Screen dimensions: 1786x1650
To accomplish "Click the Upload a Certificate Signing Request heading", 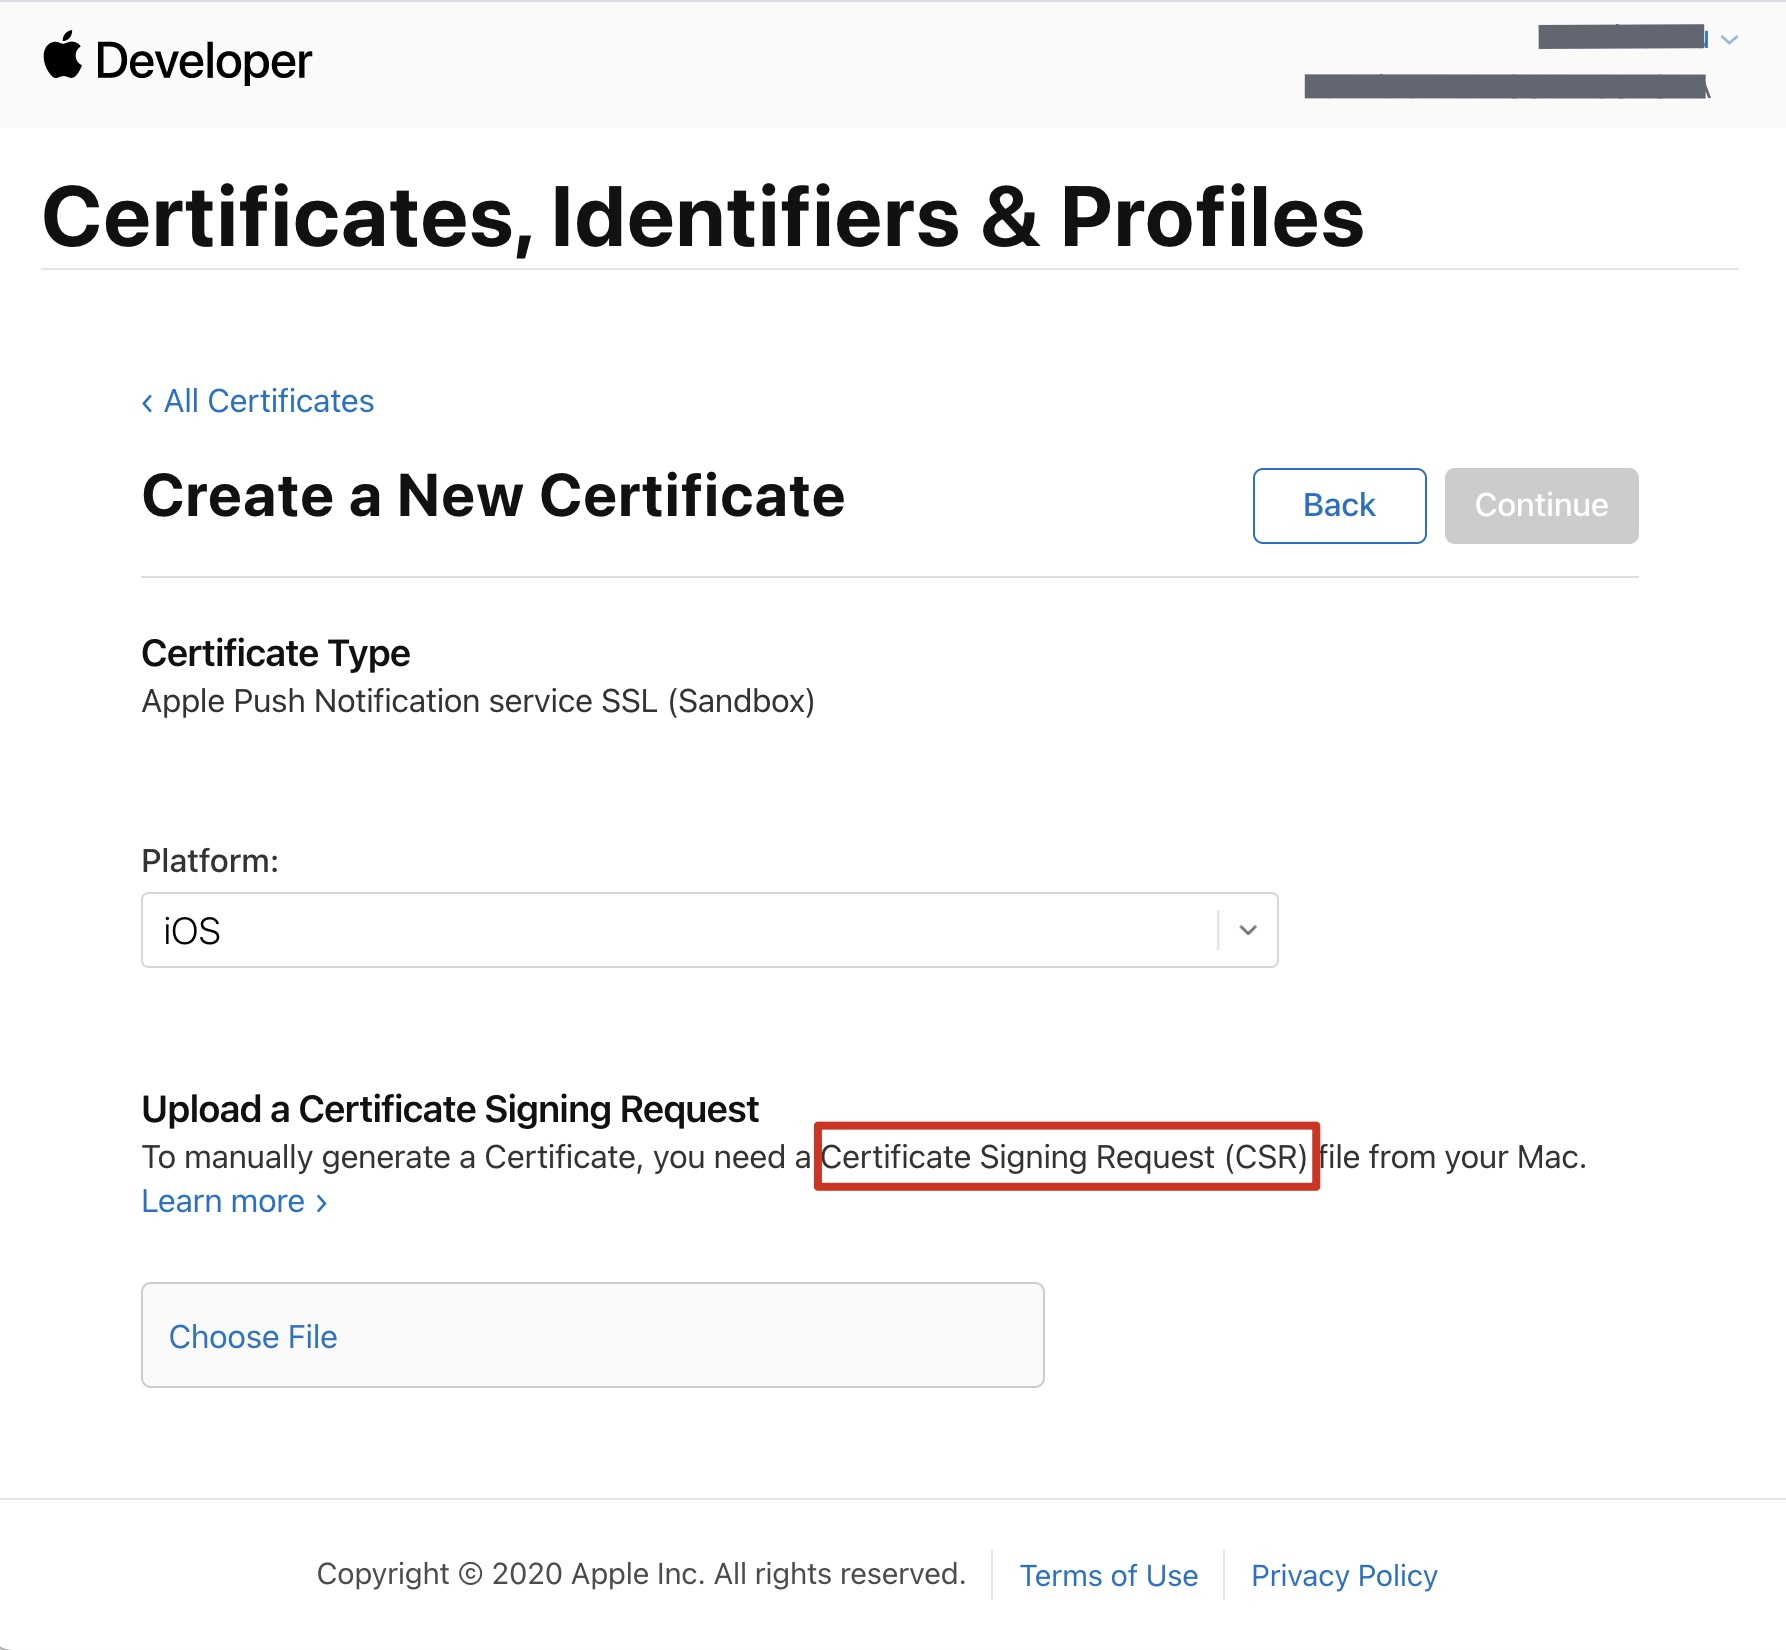I will coord(450,1109).
